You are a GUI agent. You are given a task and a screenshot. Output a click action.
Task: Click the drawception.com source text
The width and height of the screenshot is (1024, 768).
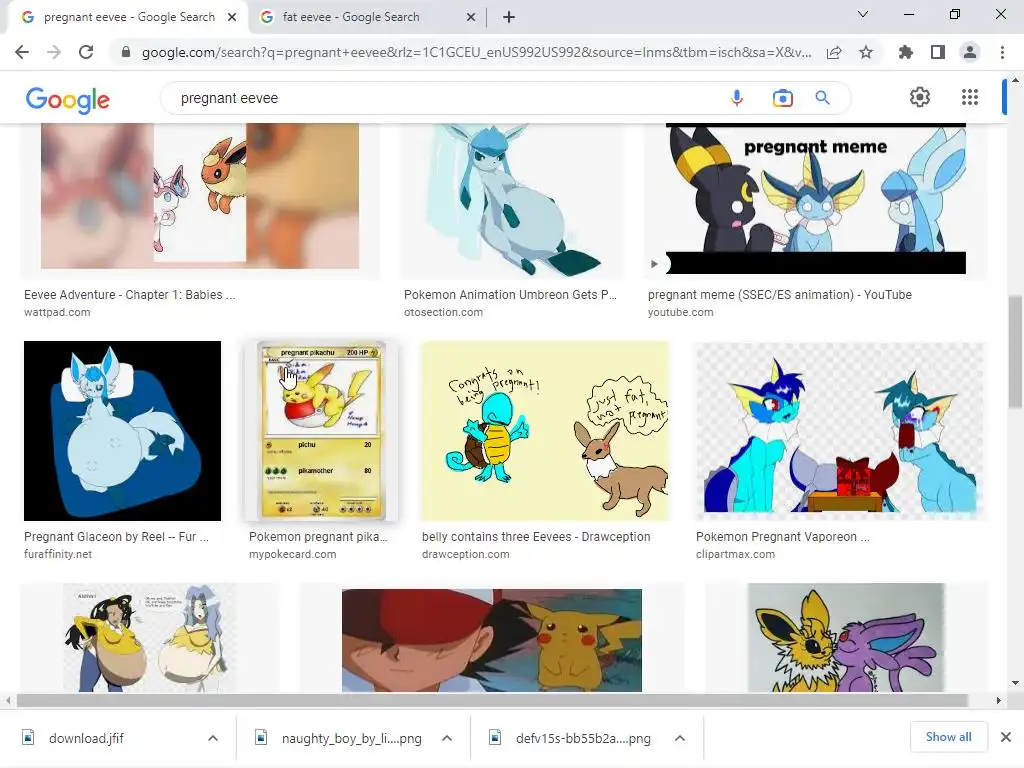(x=466, y=554)
